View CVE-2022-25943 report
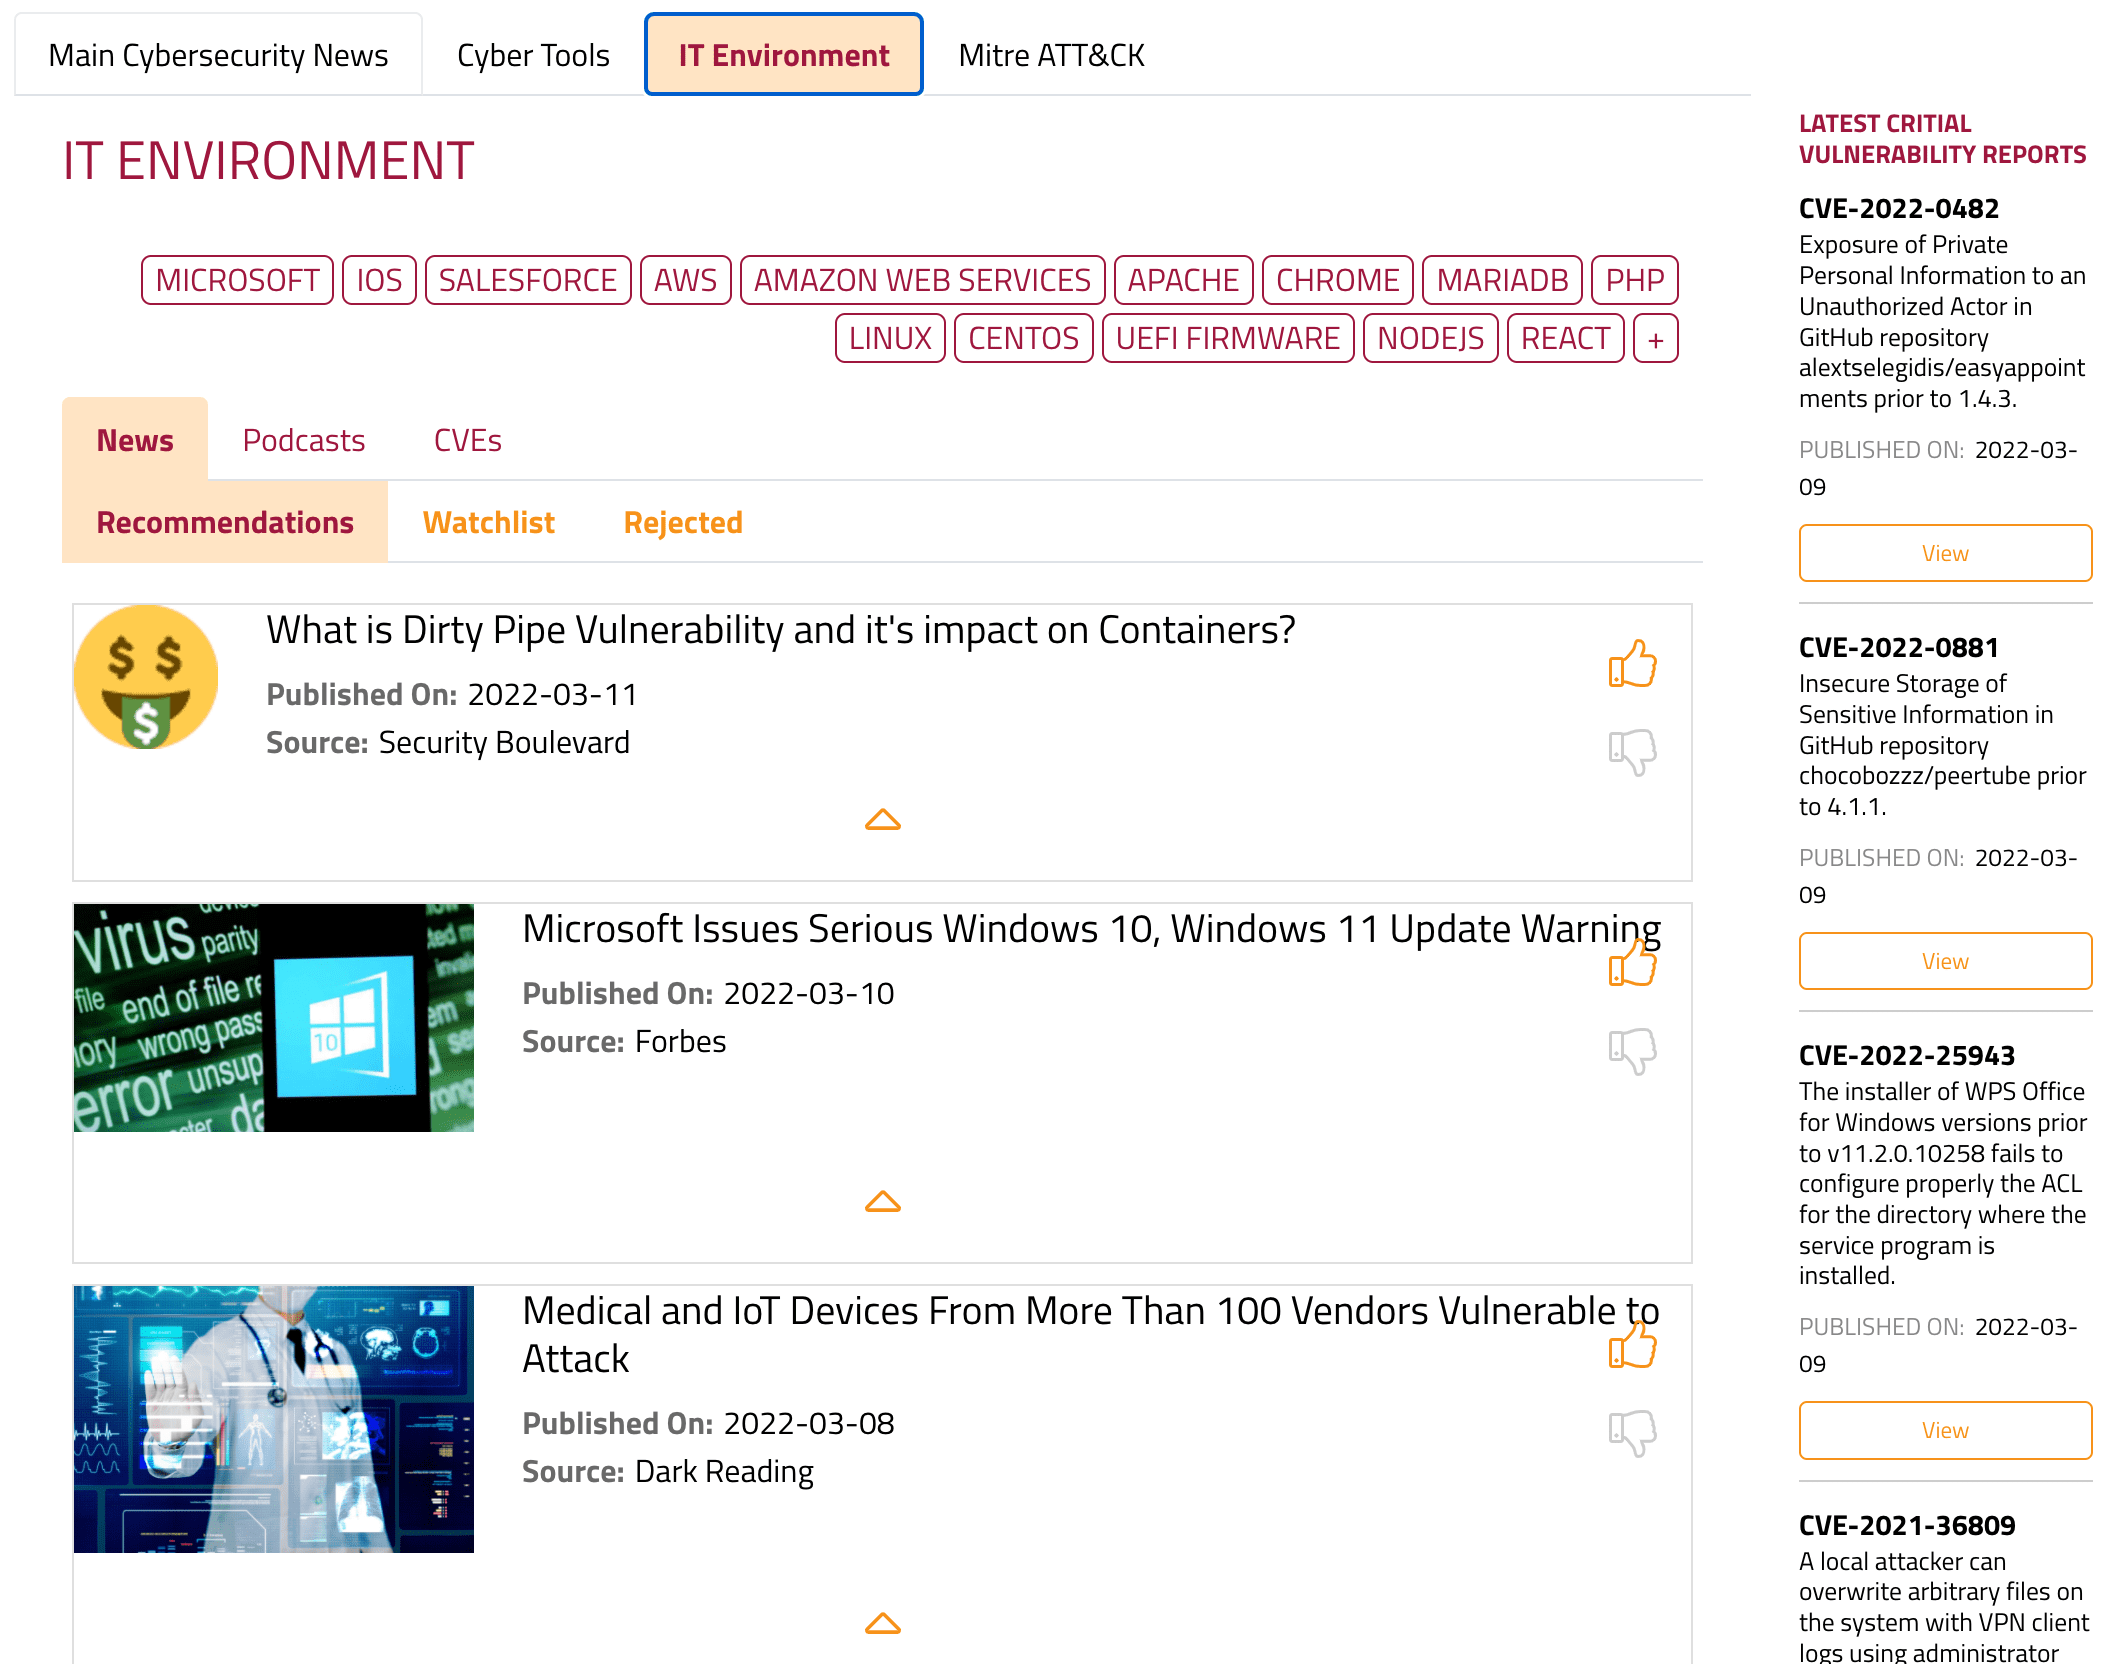This screenshot has height=1664, width=2120. click(x=1944, y=1430)
